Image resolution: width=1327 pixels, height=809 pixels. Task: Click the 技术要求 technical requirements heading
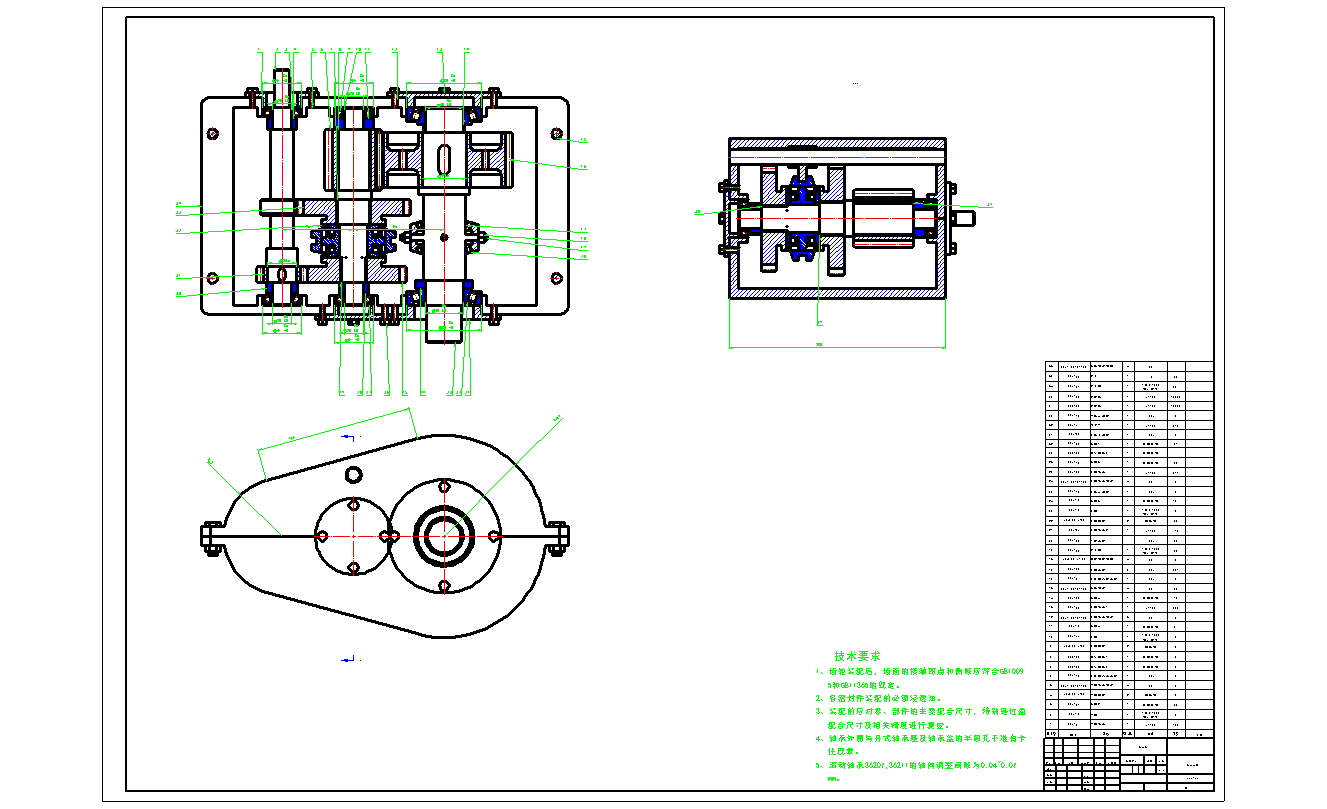tap(857, 656)
